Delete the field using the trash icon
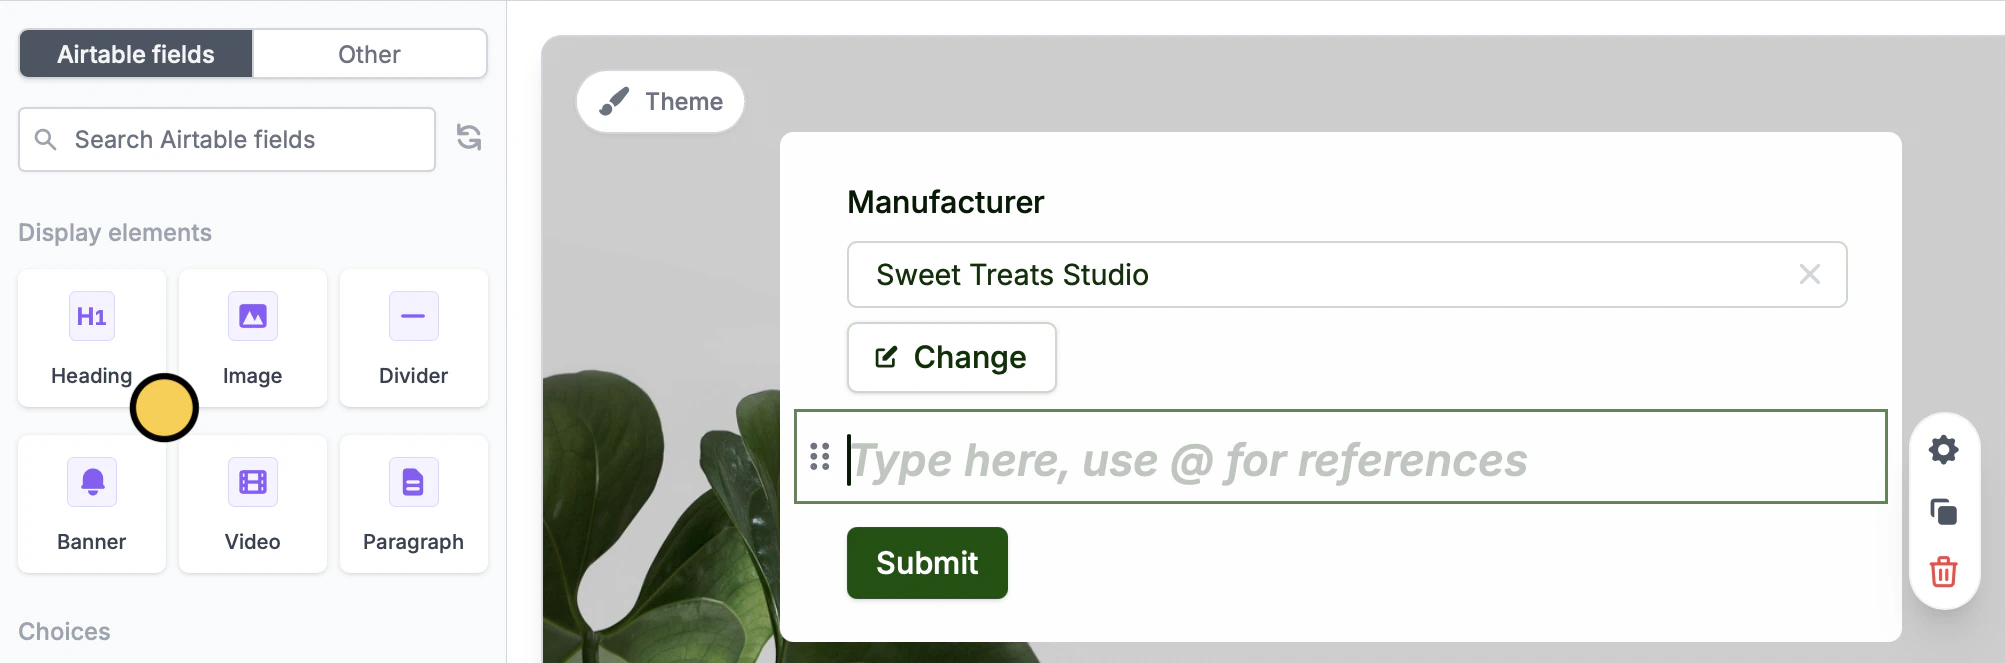 1943,572
